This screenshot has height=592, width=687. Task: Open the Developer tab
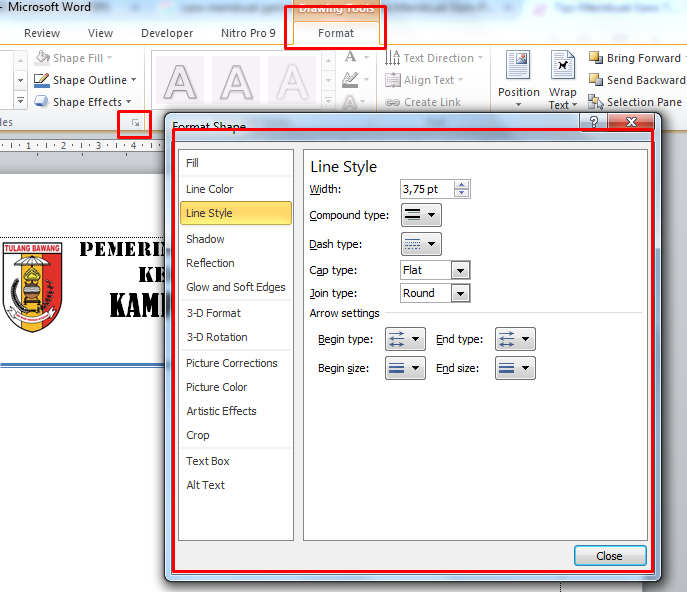point(167,33)
